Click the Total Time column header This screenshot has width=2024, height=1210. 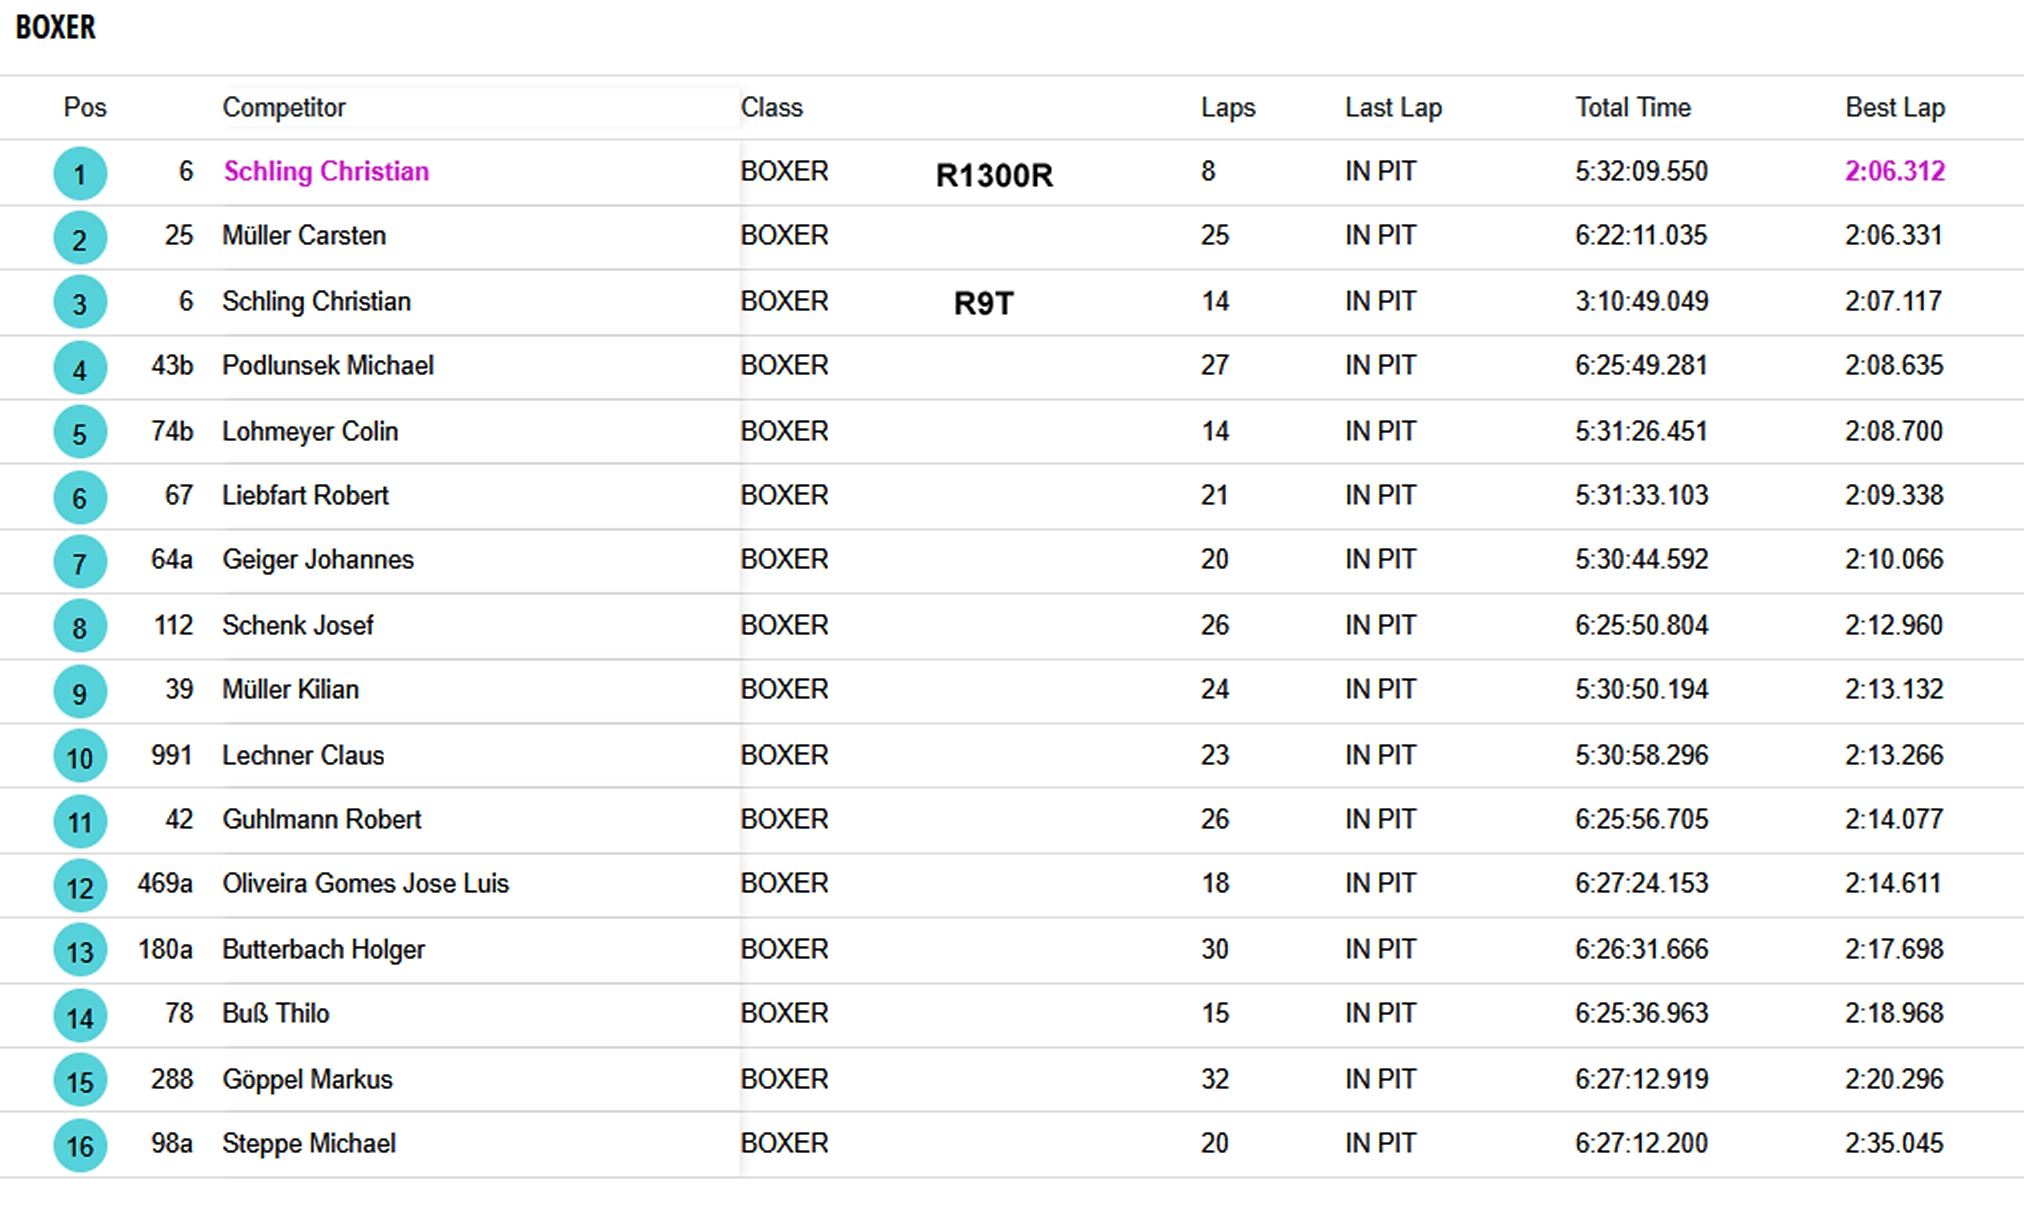[1633, 107]
